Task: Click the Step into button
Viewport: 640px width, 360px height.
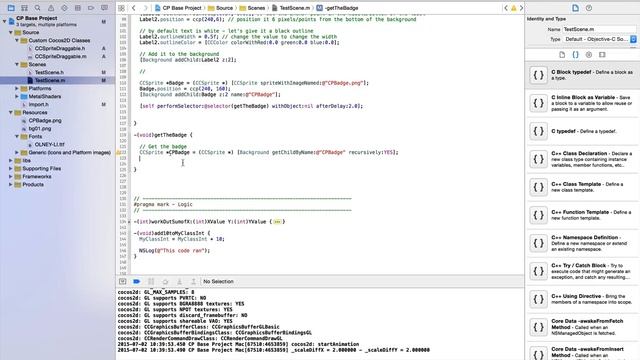Action: pyautogui.click(x=179, y=281)
